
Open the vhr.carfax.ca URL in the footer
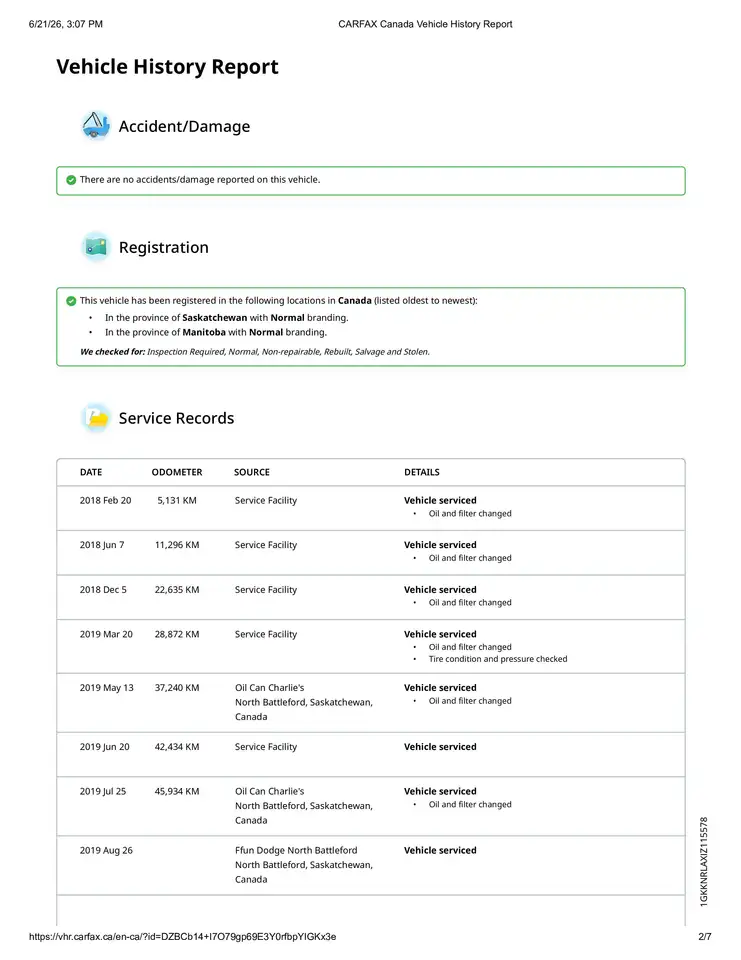pos(182,936)
